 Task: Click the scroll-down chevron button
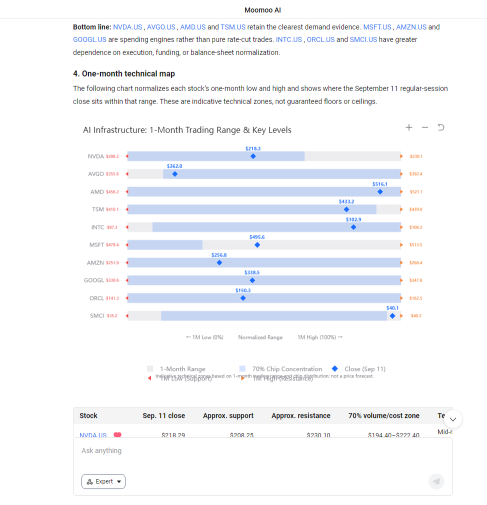click(x=453, y=419)
